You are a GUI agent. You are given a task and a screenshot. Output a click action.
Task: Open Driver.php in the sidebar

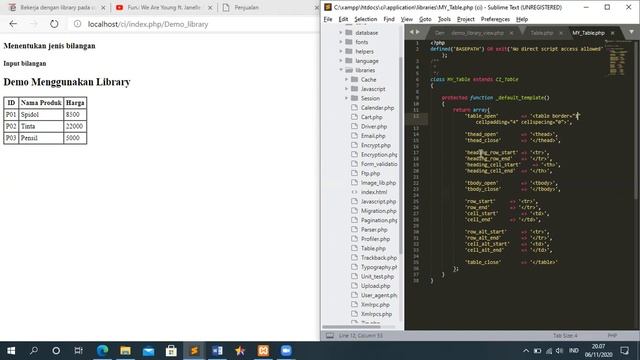click(x=373, y=127)
